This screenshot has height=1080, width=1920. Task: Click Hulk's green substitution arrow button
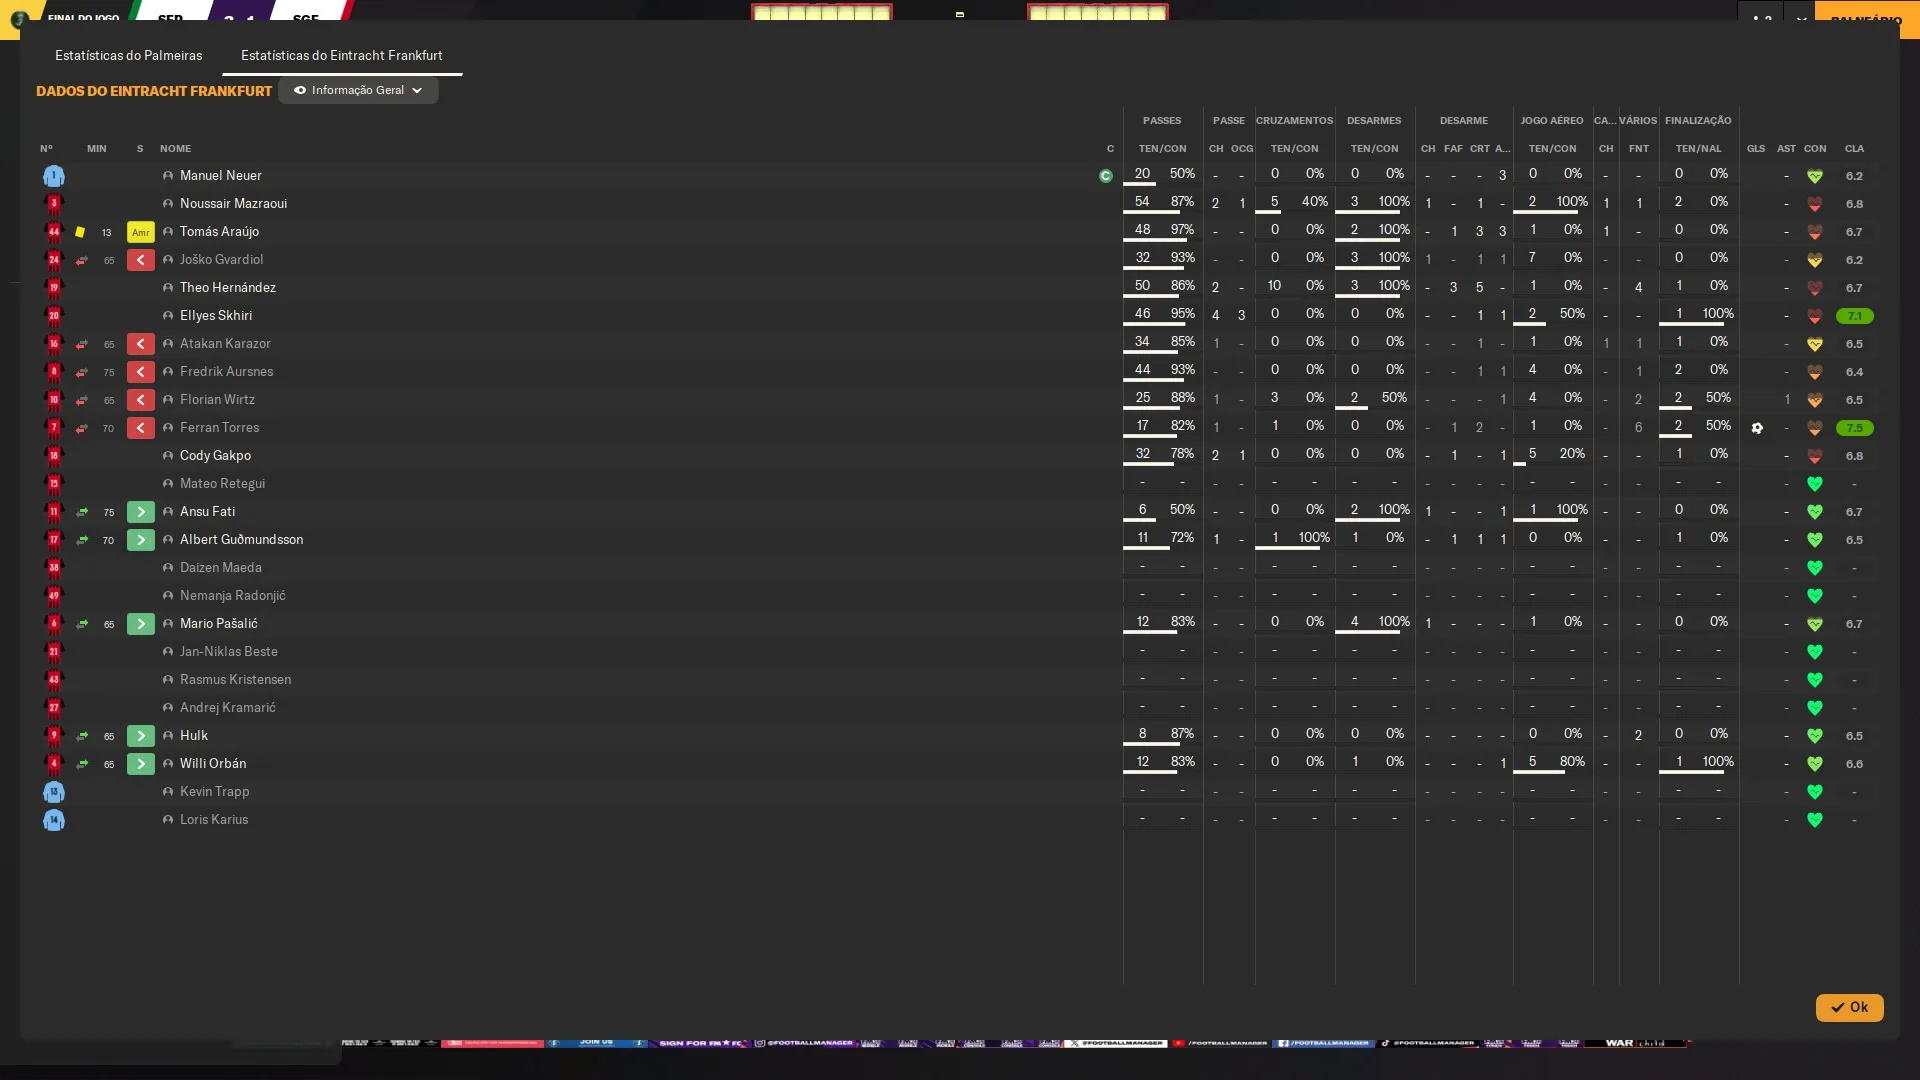(140, 736)
